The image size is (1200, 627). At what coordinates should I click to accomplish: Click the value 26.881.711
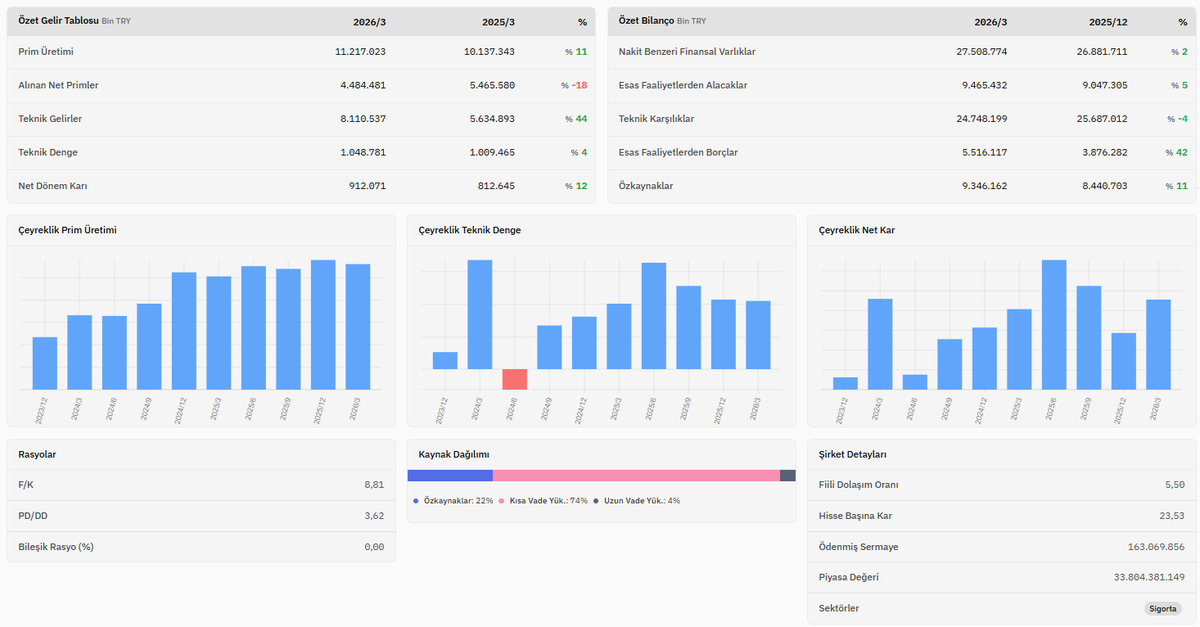(x=1102, y=51)
